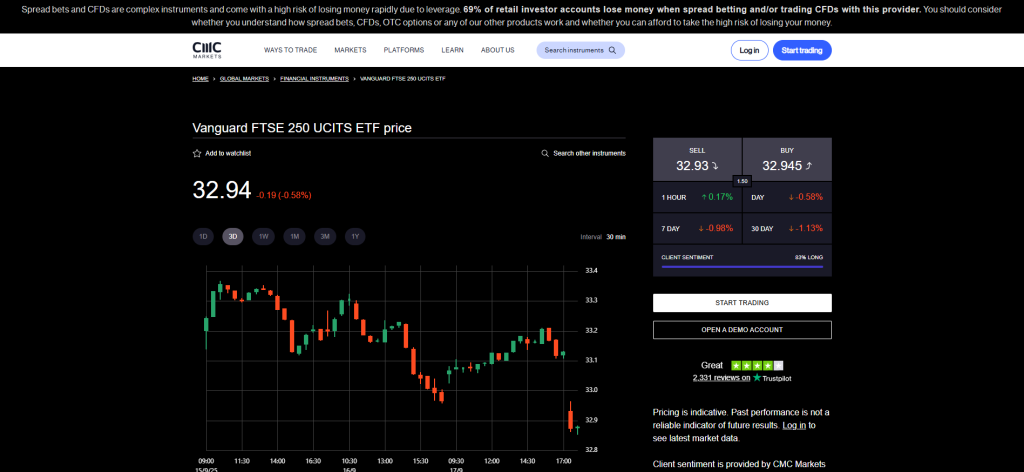The height and width of the screenshot is (472, 1024).
Task: Click the 32.8 y-axis label
Action: [593, 450]
